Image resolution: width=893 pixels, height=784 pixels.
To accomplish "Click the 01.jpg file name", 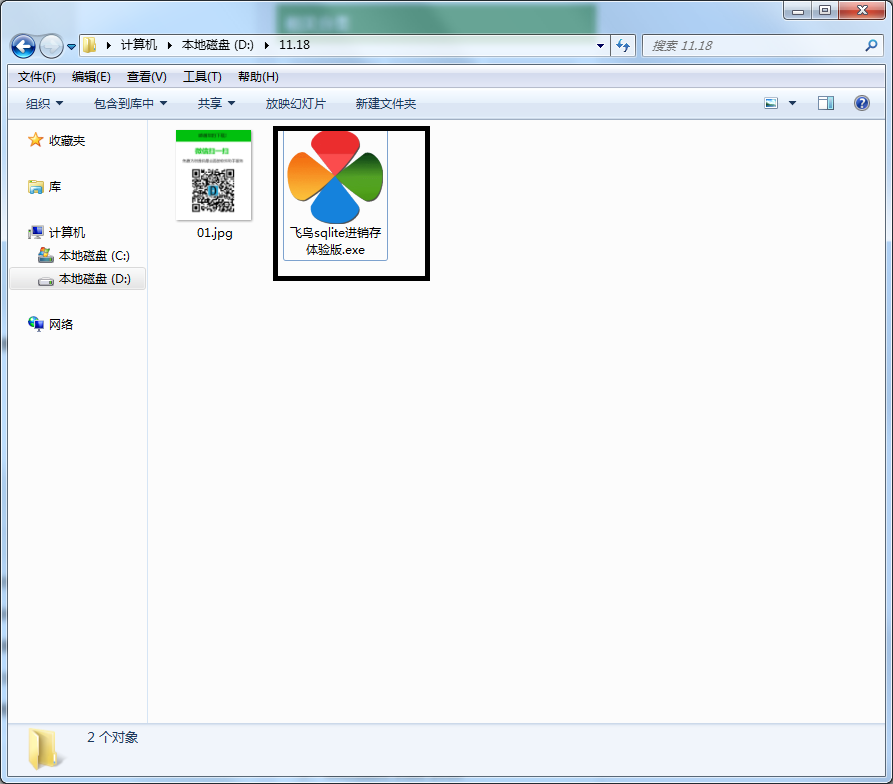I will (x=215, y=233).
